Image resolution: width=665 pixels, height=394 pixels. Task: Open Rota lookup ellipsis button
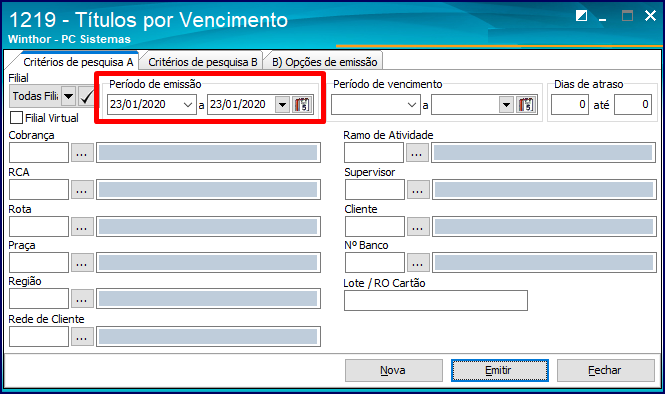tap(82, 226)
